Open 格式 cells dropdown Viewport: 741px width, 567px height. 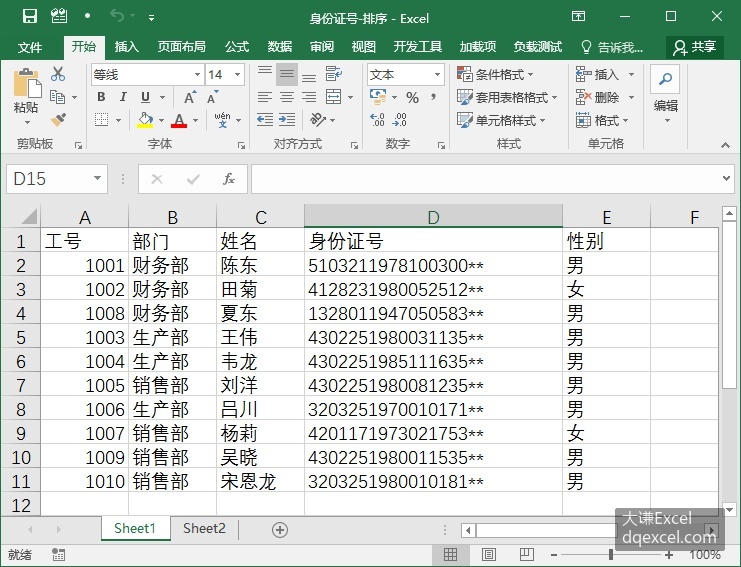pos(602,120)
